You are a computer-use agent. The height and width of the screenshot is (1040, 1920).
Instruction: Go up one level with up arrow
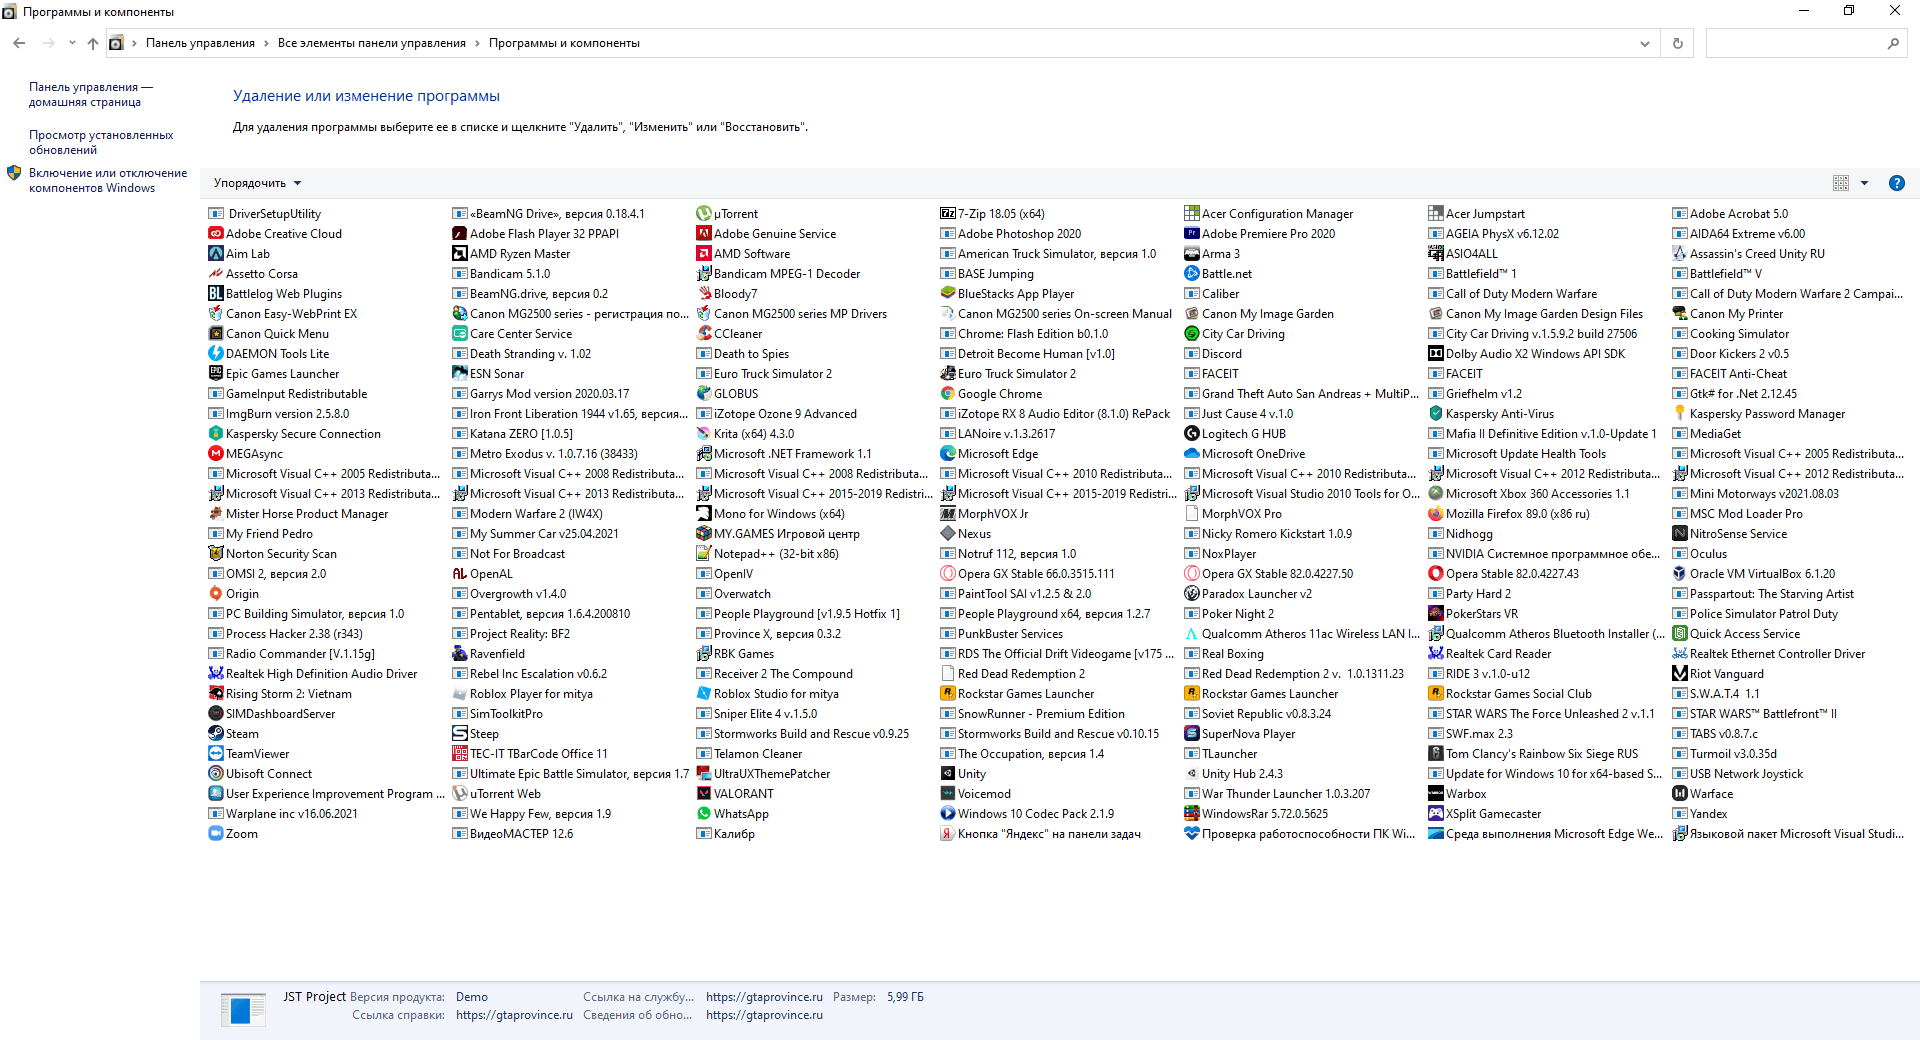pos(93,43)
